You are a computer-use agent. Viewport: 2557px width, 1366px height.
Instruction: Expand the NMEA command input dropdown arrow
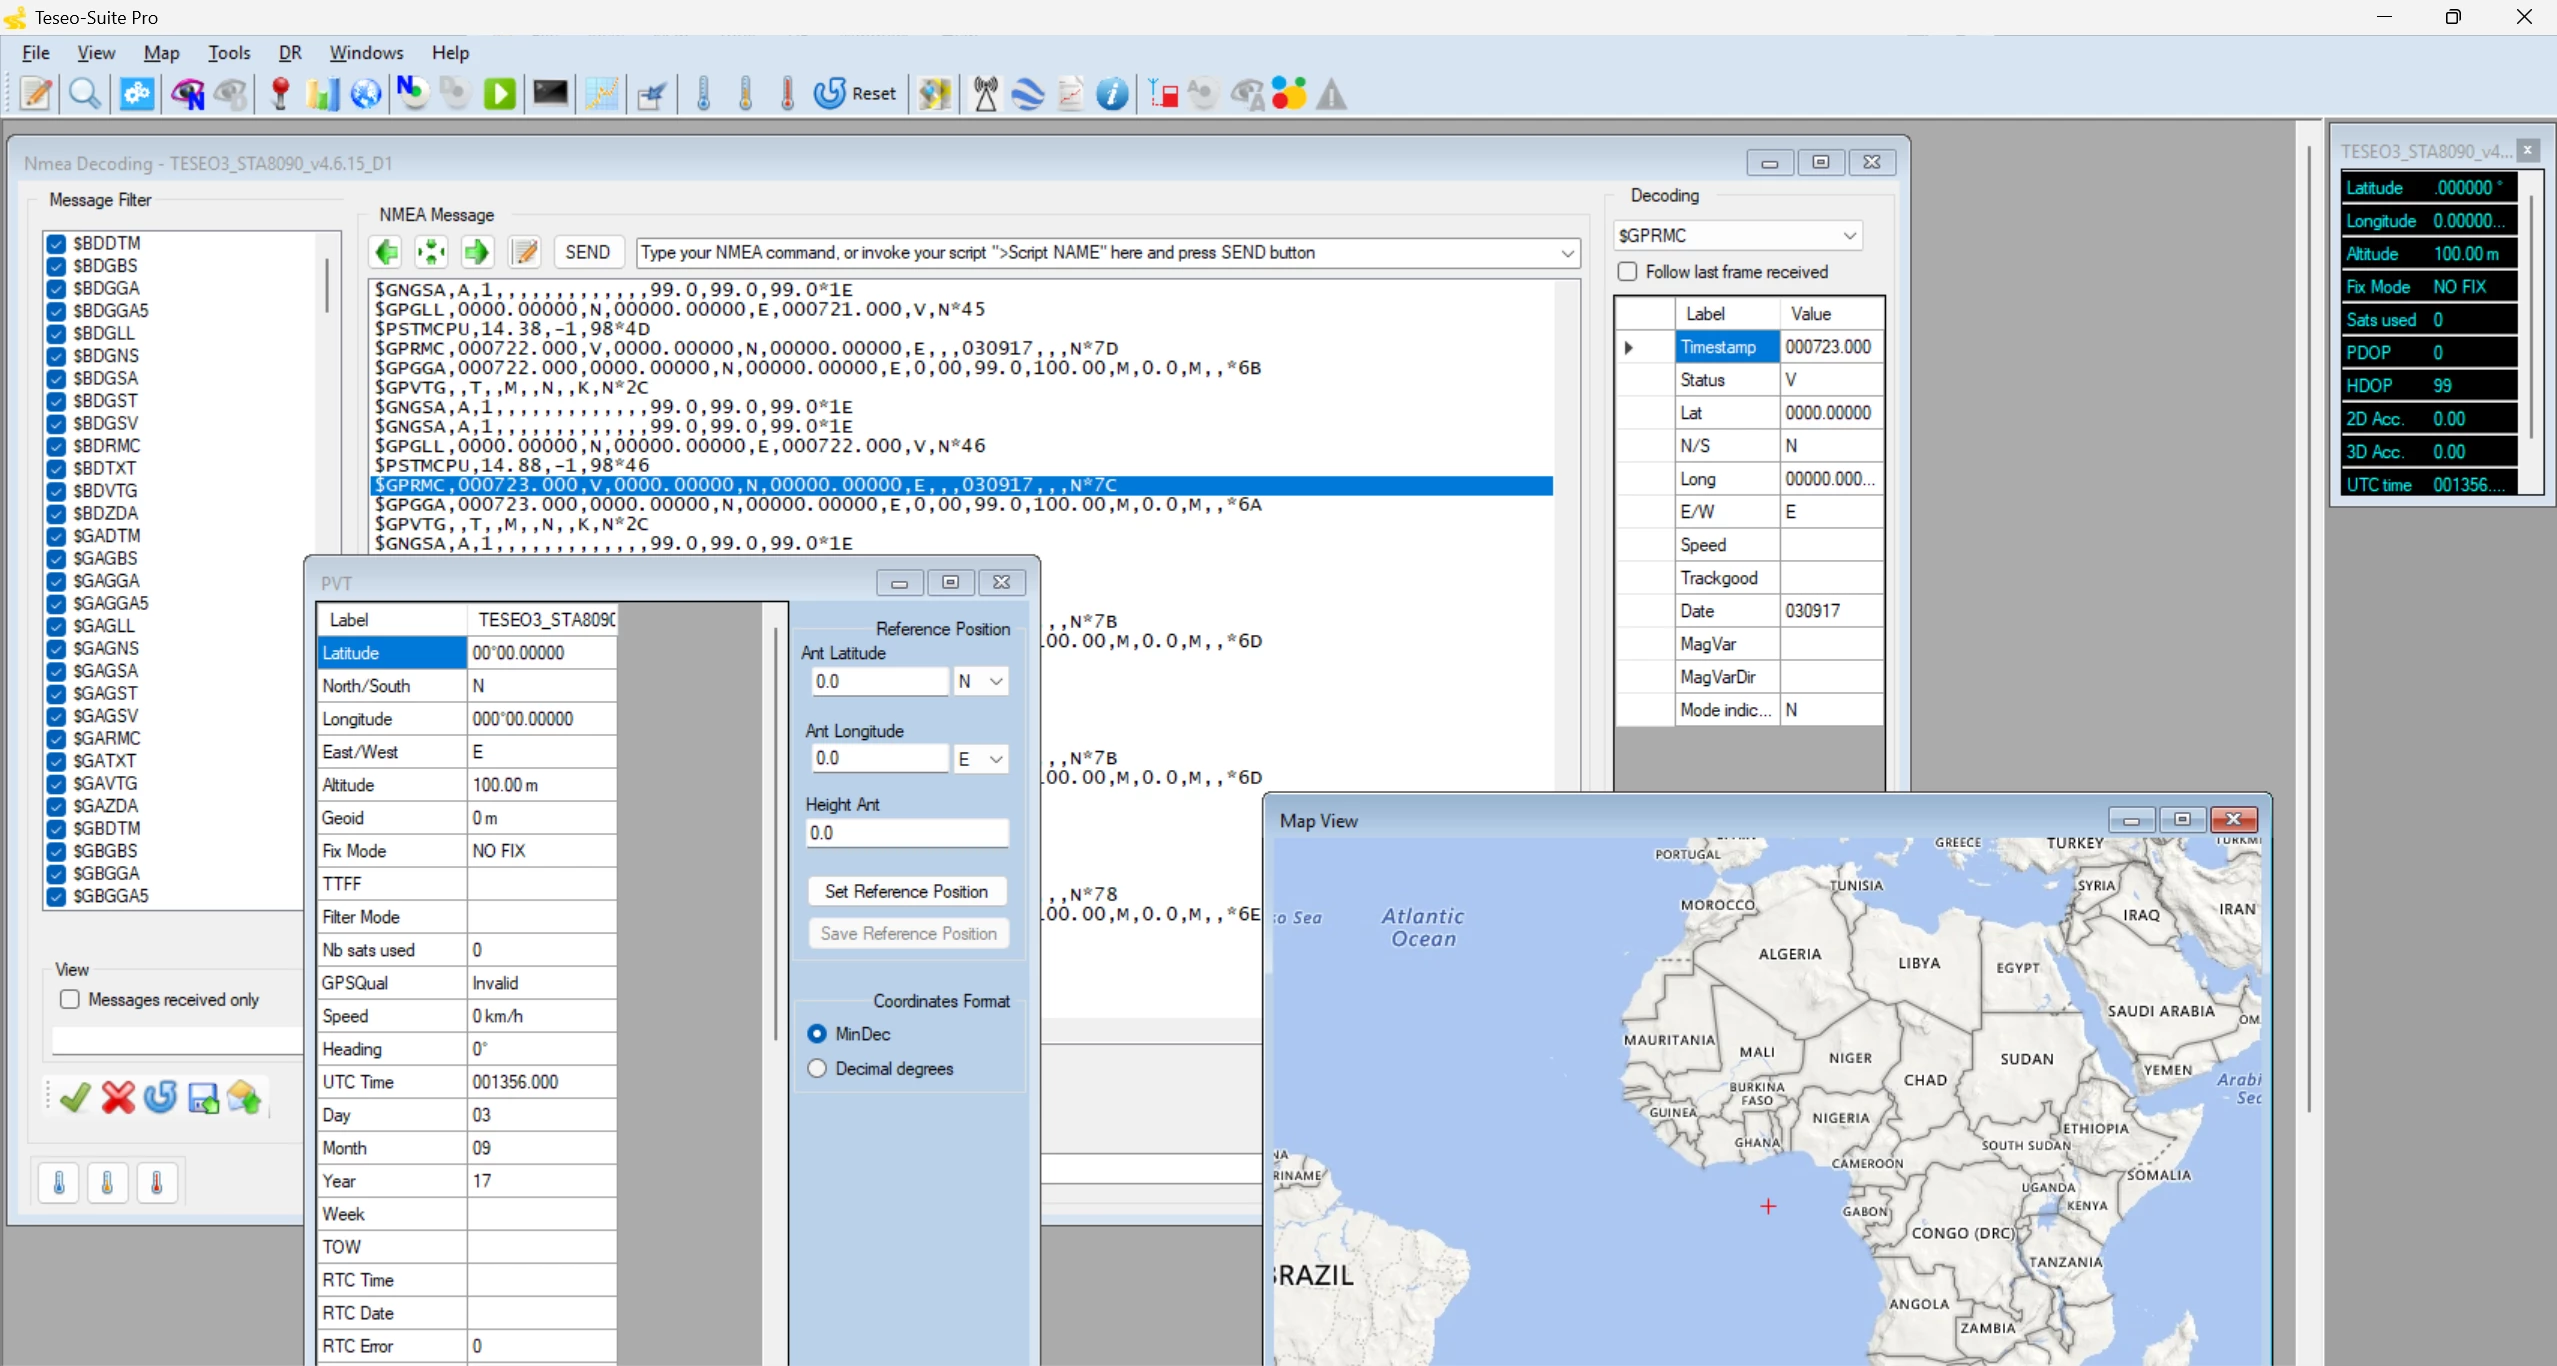click(1567, 253)
